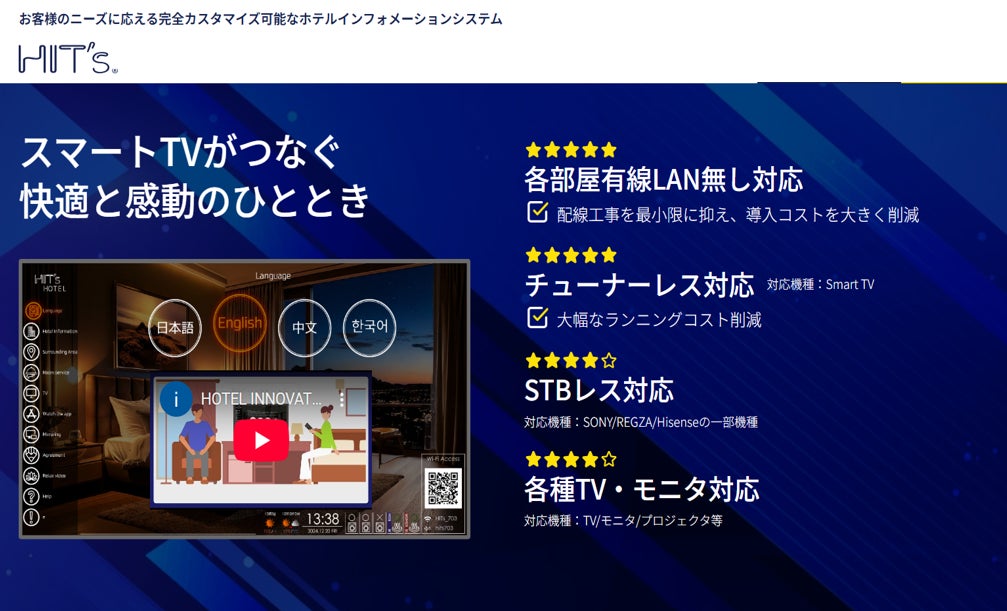The width and height of the screenshot is (1007, 611).
Task: Expand the info circle on the video banner
Action: pos(178,398)
